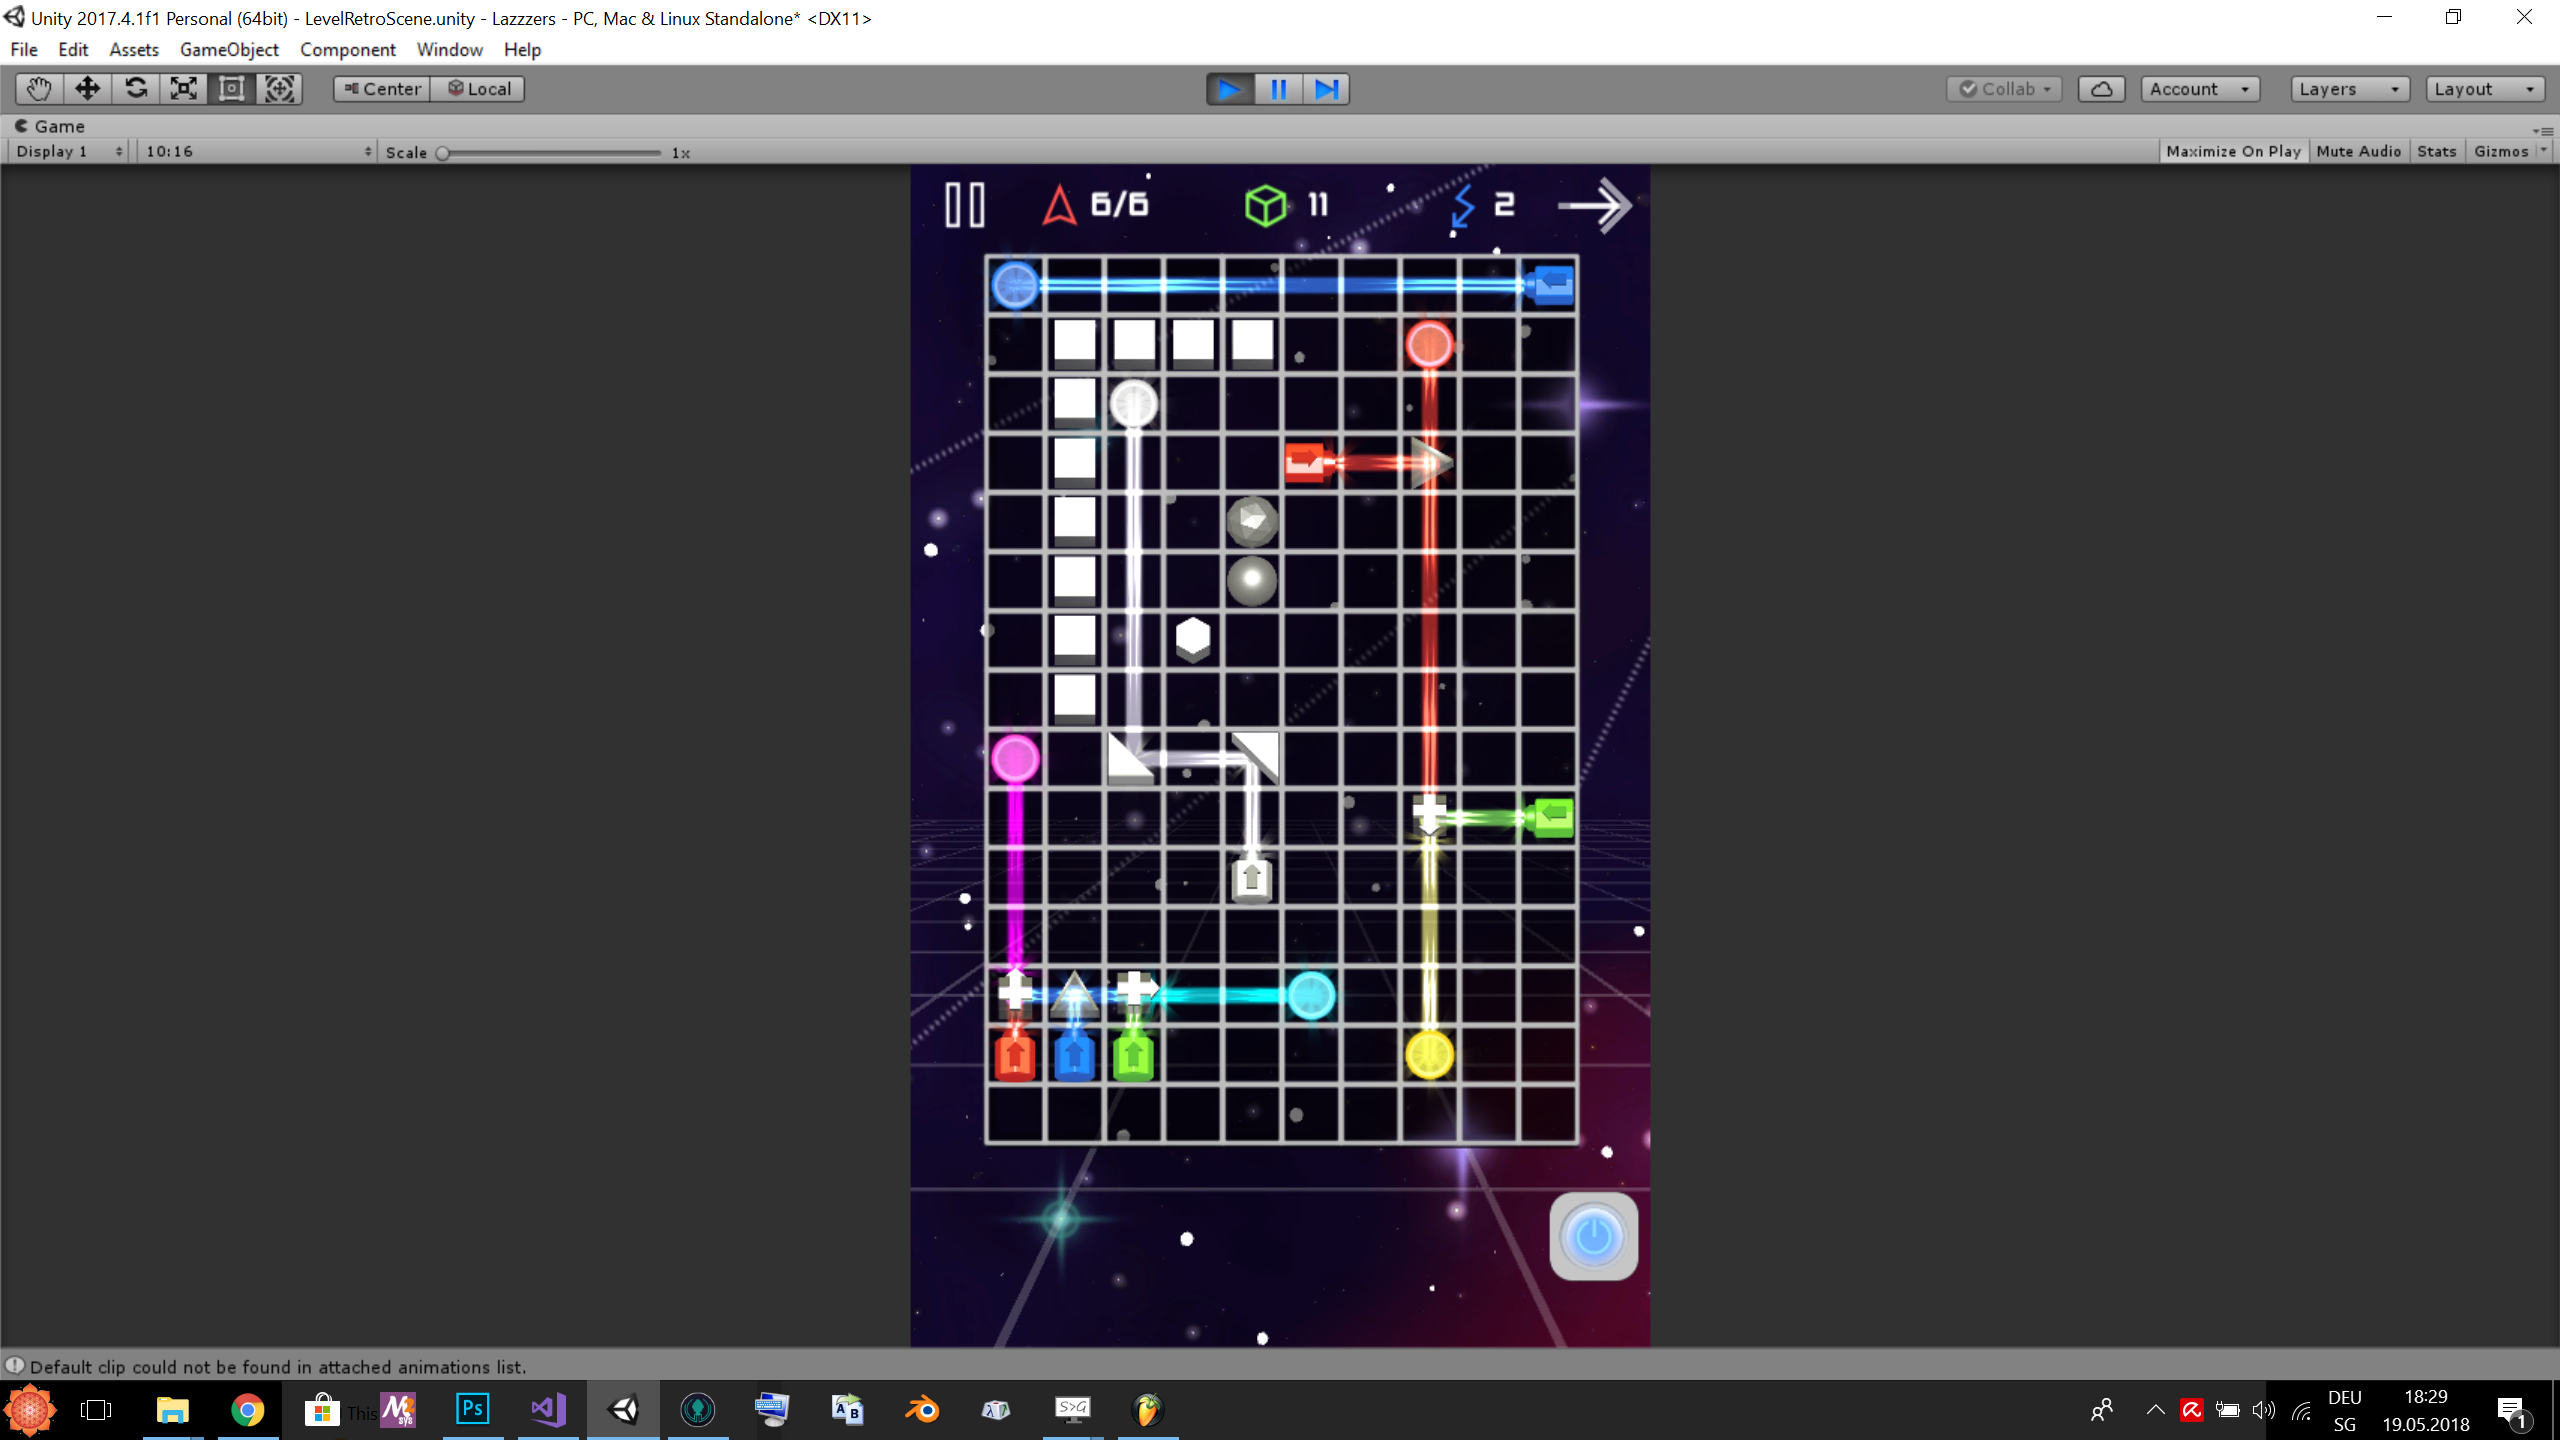Click the Center pivot button

(382, 89)
